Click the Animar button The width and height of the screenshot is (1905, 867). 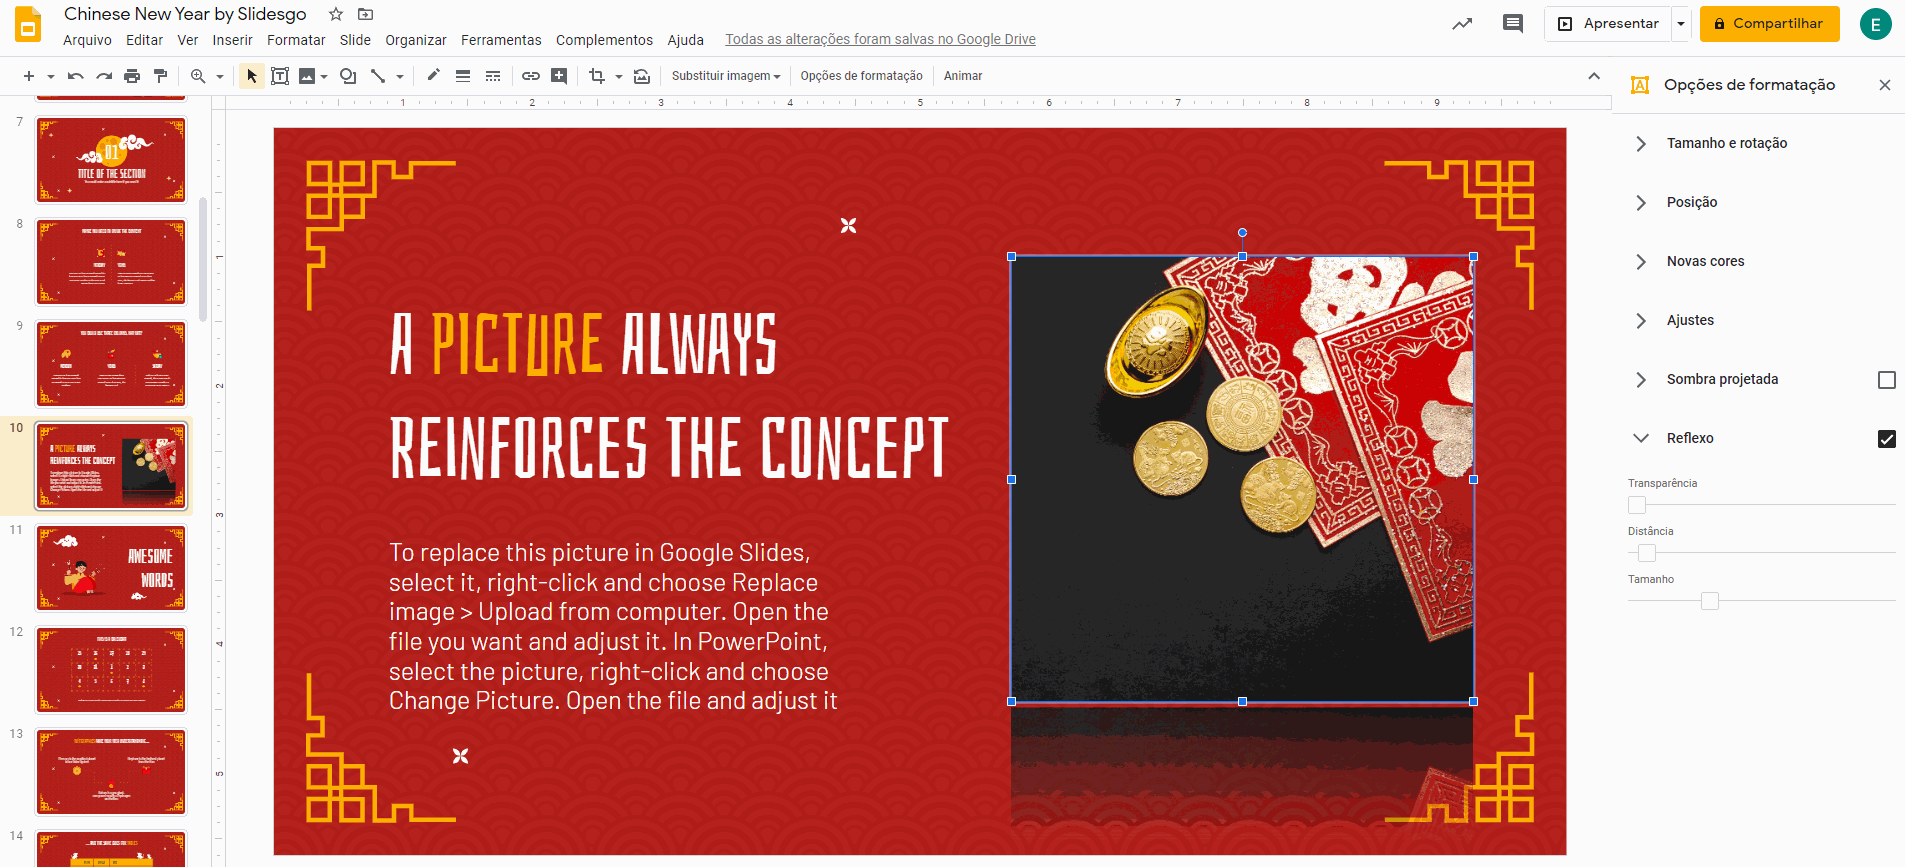point(963,76)
